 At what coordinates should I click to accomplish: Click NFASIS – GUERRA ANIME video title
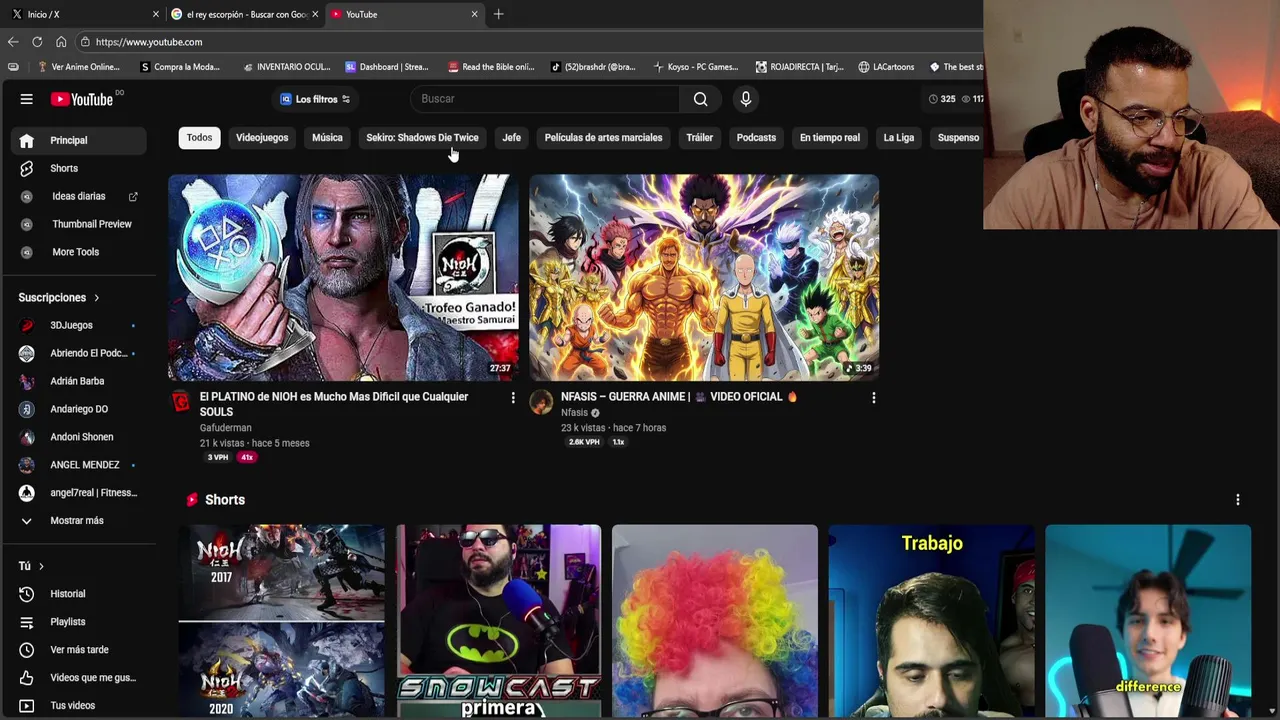click(x=679, y=397)
